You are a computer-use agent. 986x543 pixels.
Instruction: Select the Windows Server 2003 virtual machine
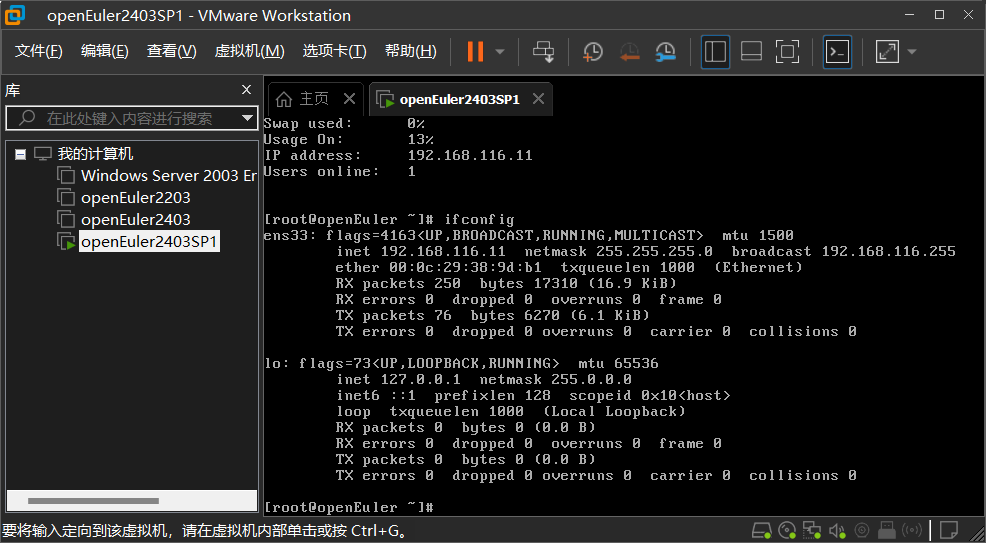pos(169,175)
